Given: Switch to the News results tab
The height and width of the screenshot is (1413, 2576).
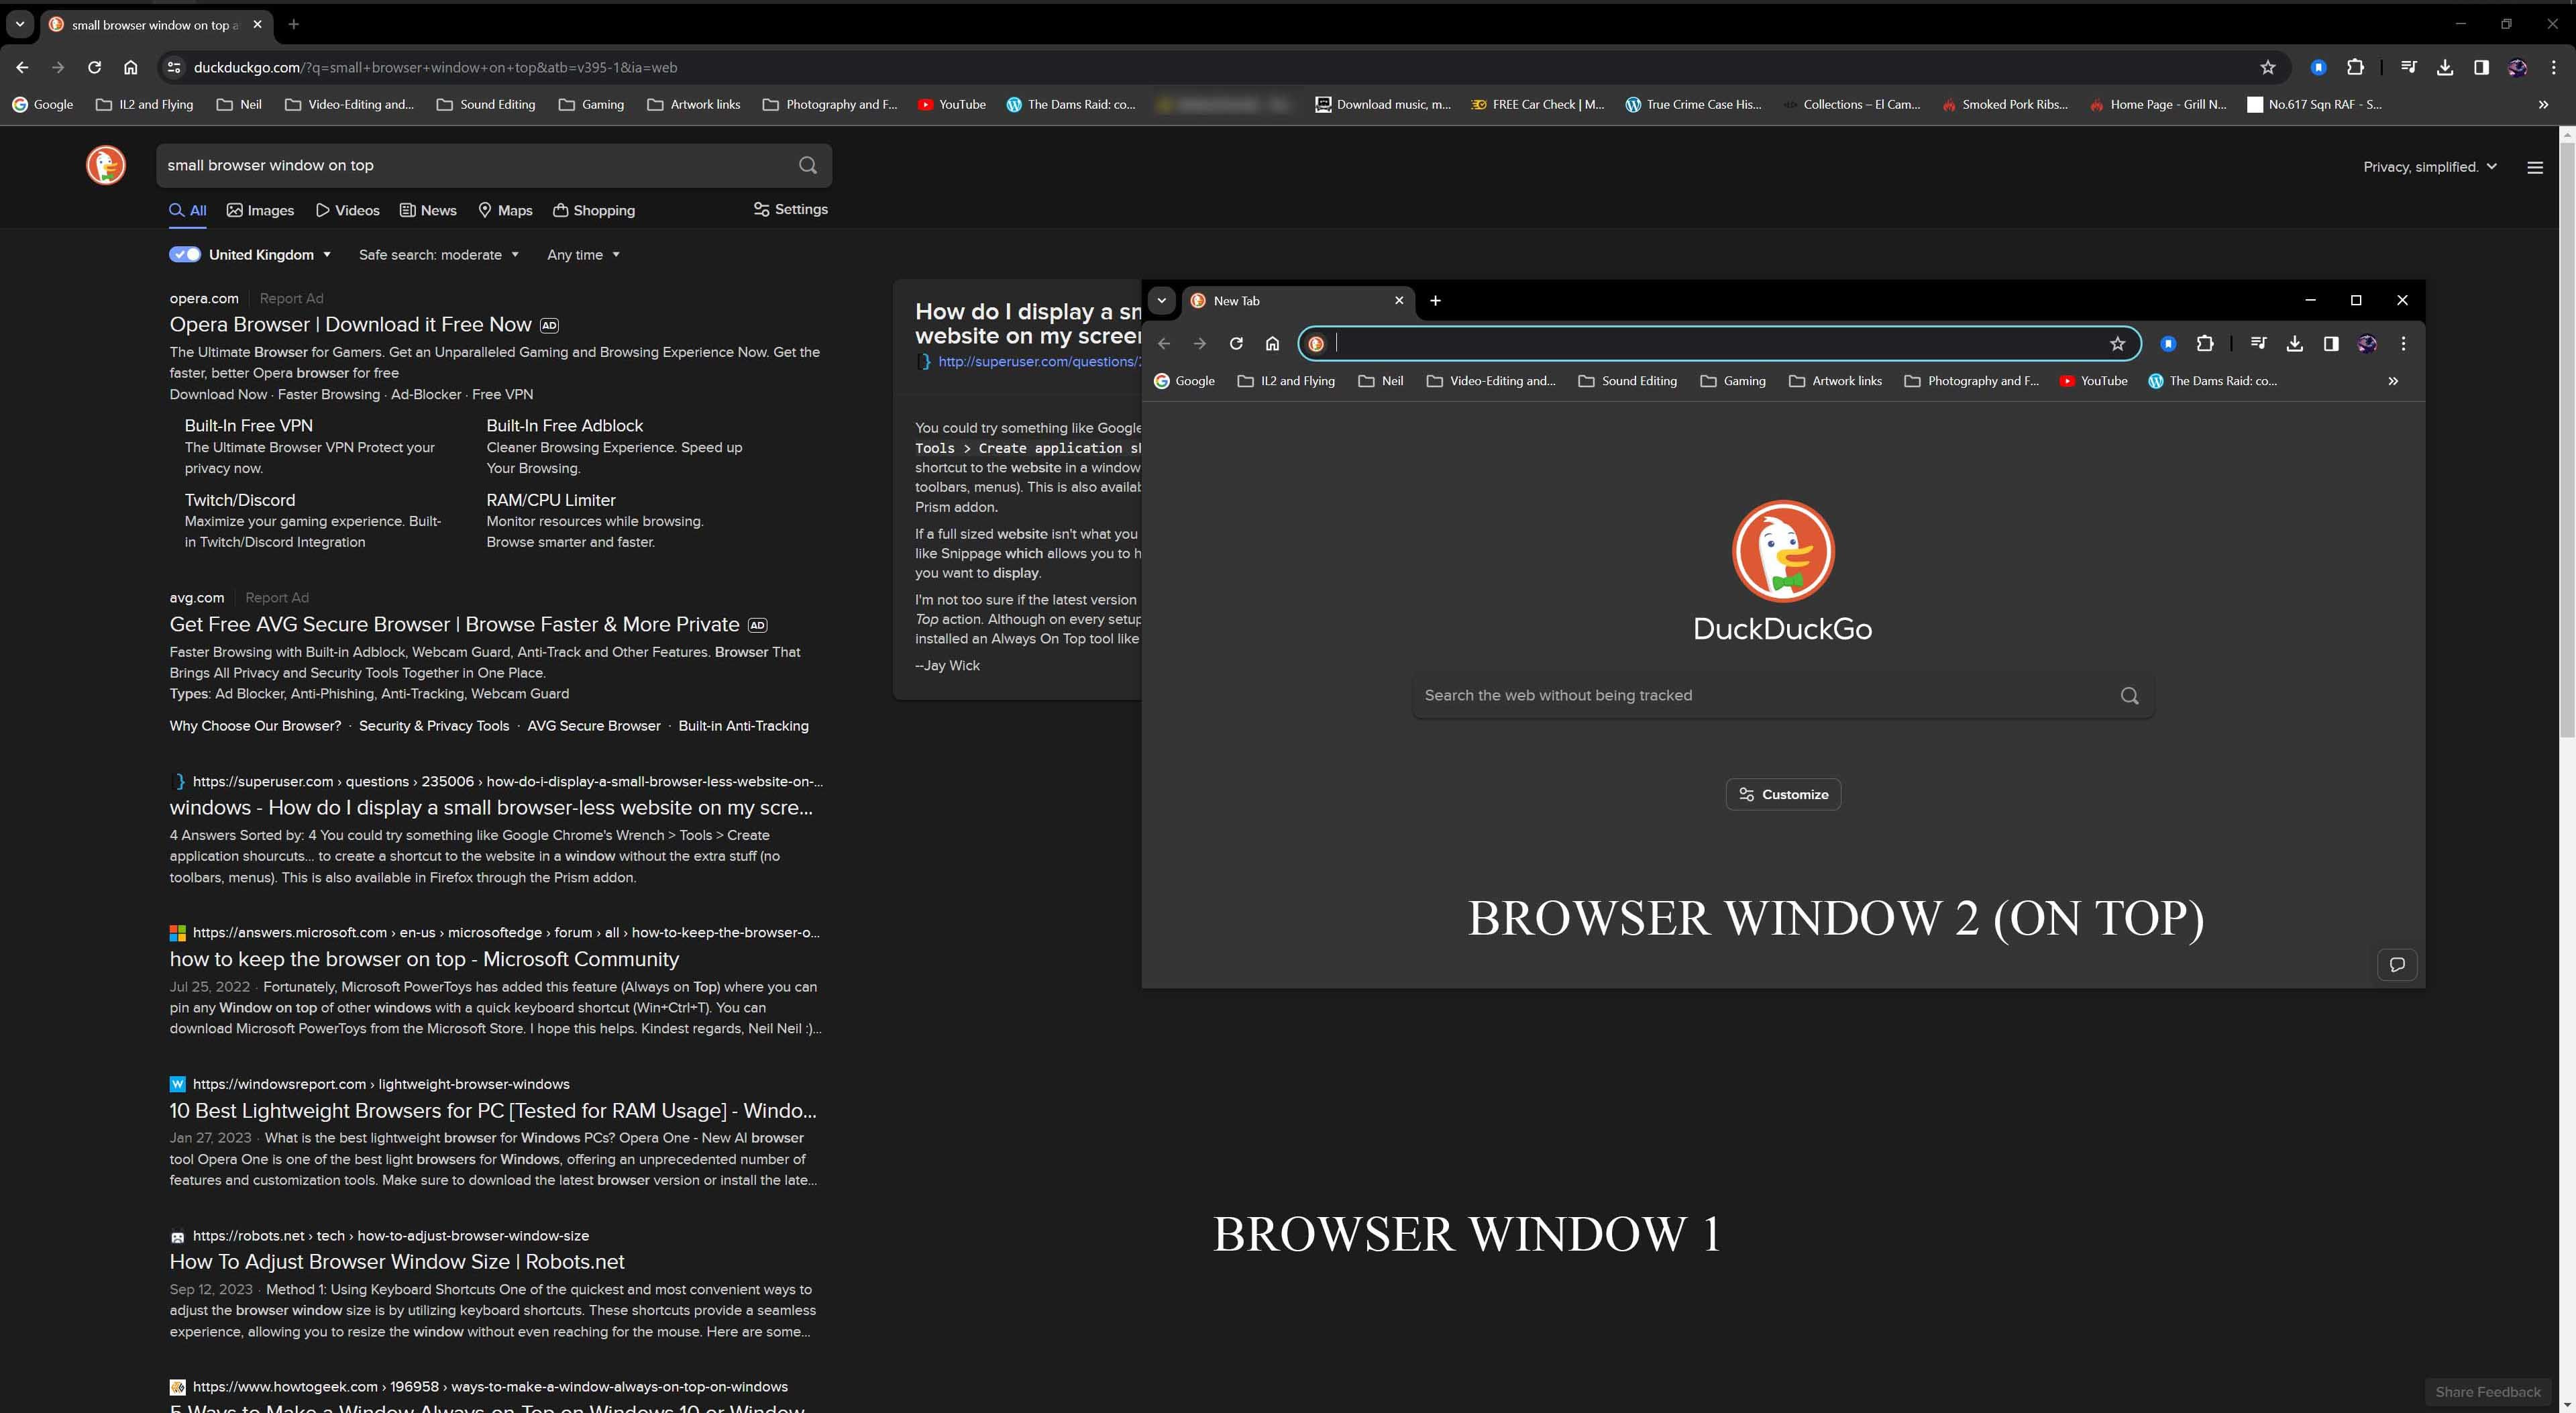Looking at the screenshot, I should (x=428, y=210).
